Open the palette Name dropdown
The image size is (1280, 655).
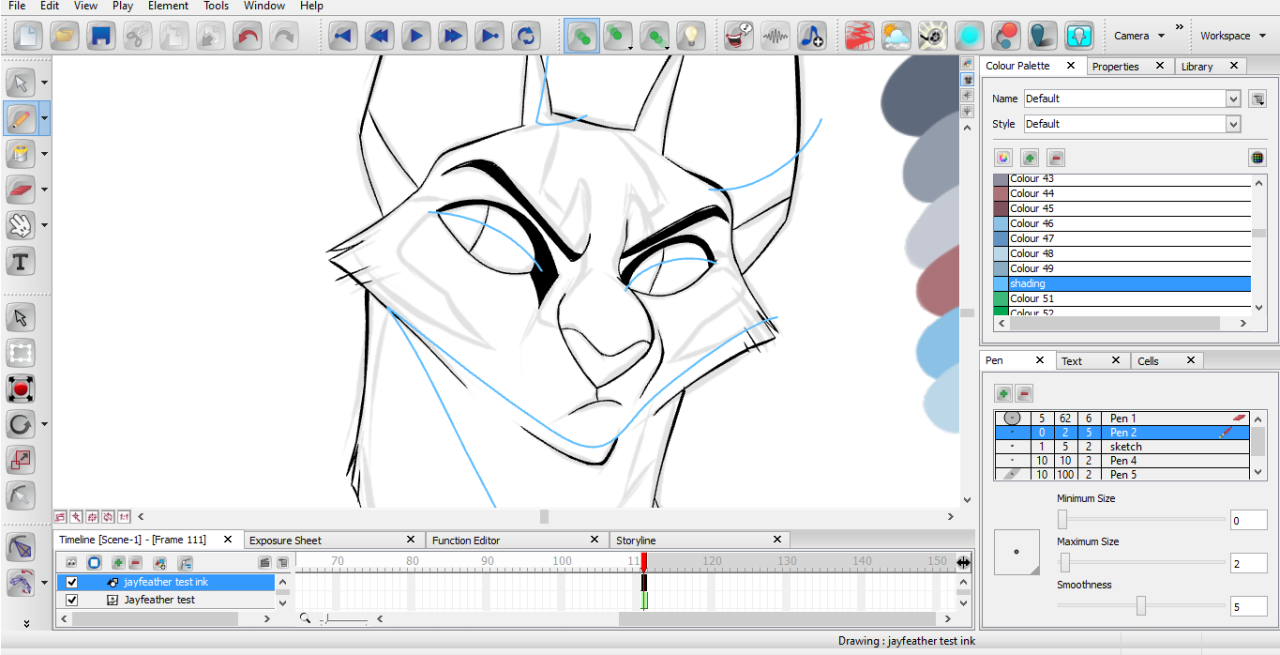1233,99
